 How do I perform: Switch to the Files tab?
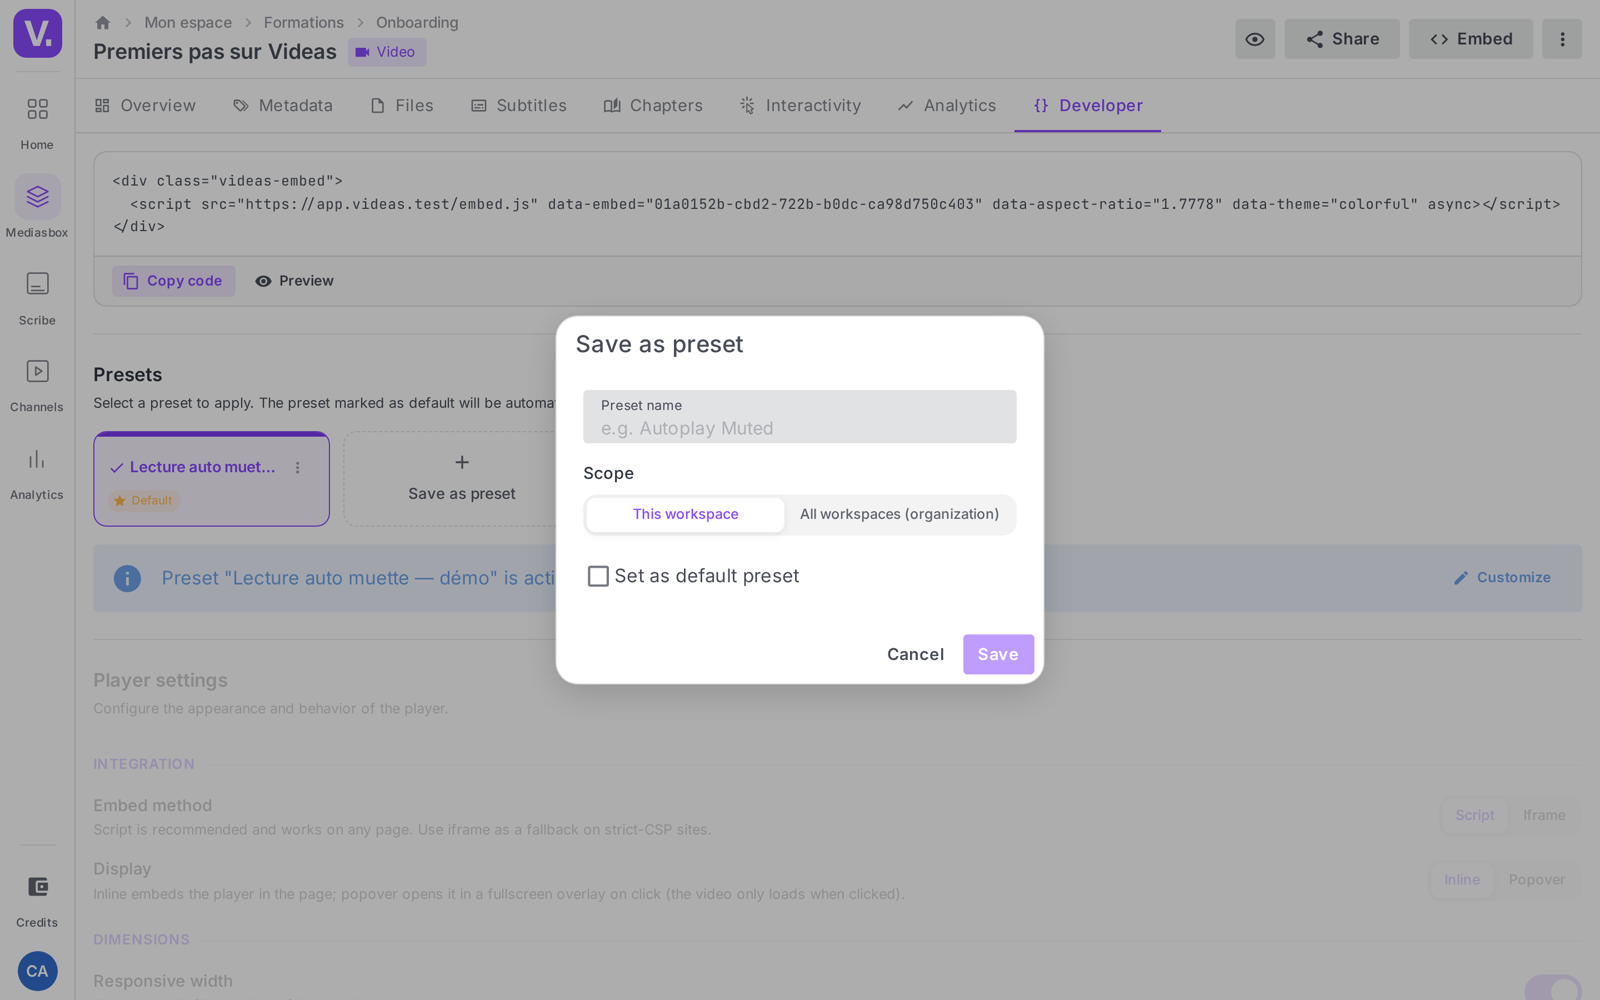[402, 106]
